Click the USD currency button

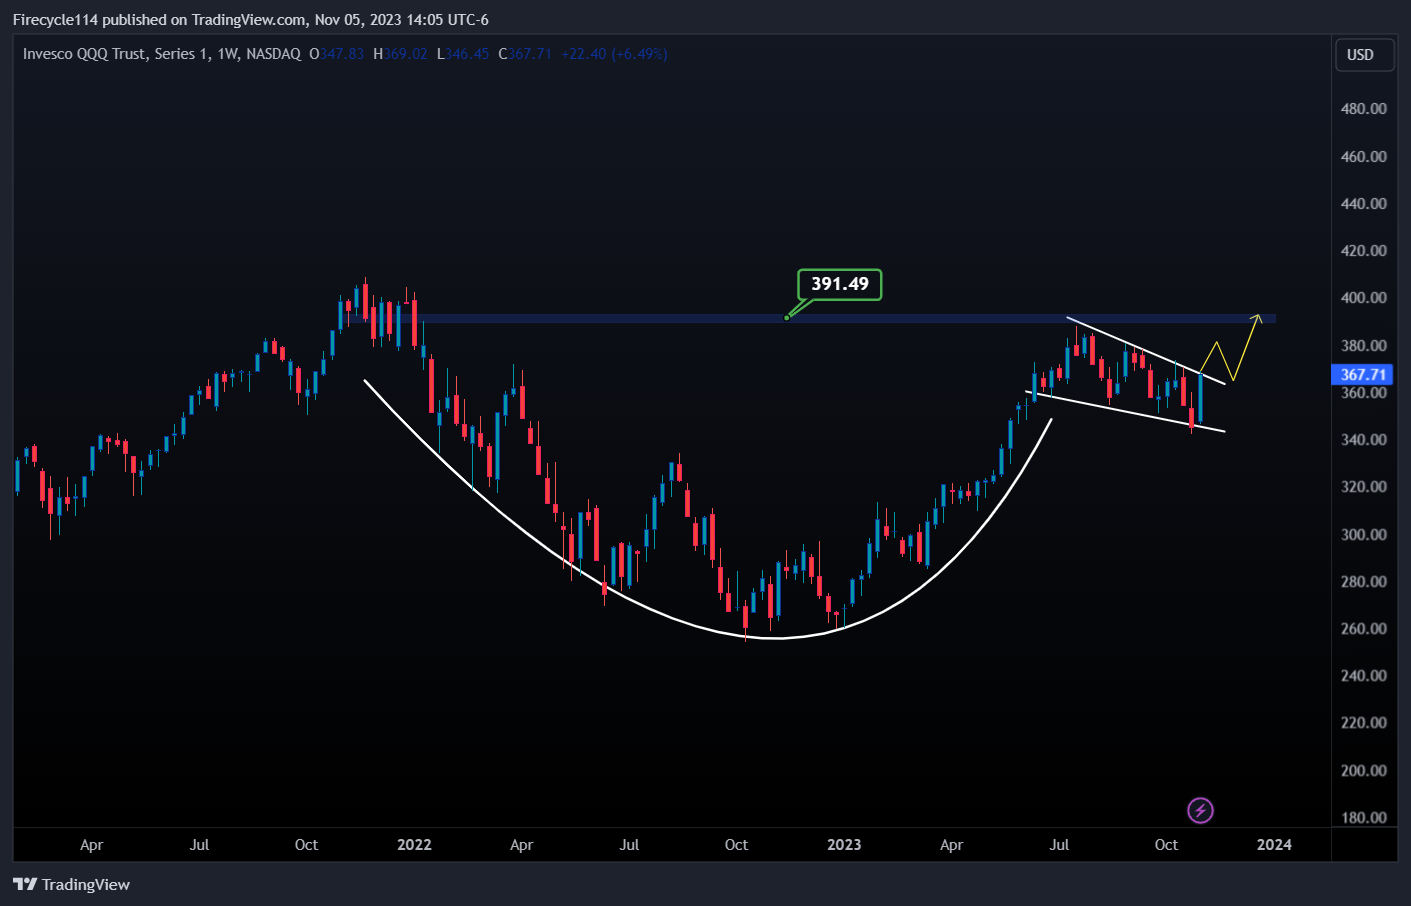(x=1364, y=55)
